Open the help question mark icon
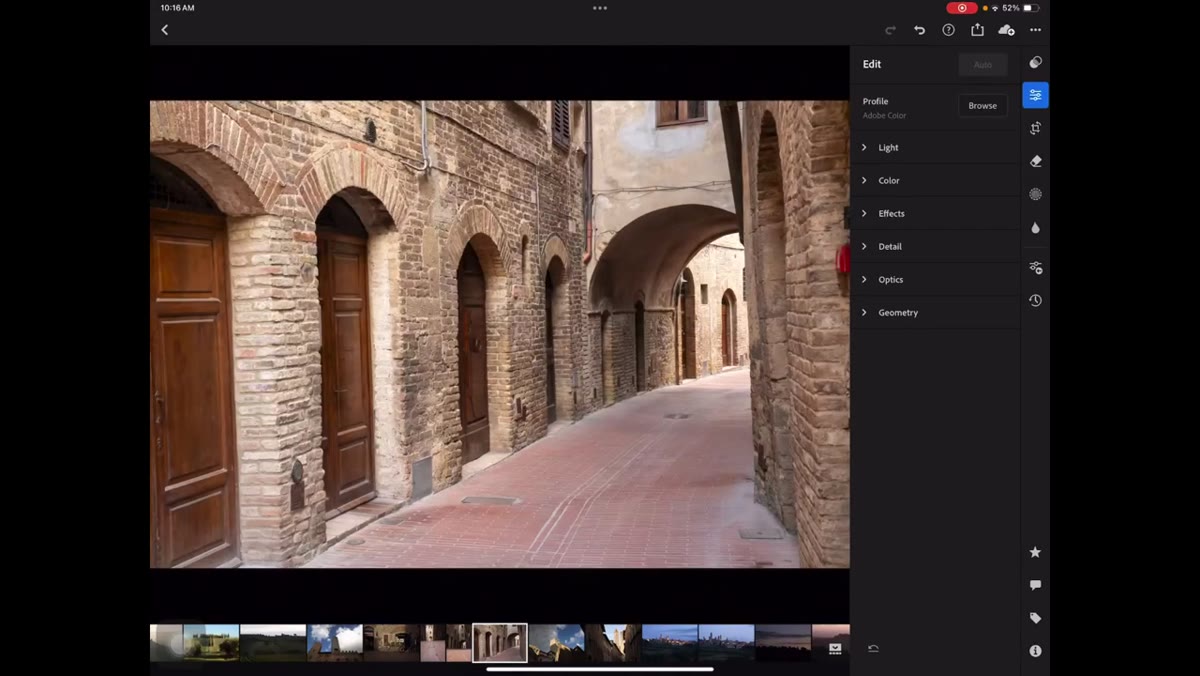The width and height of the screenshot is (1200, 676). [x=948, y=30]
